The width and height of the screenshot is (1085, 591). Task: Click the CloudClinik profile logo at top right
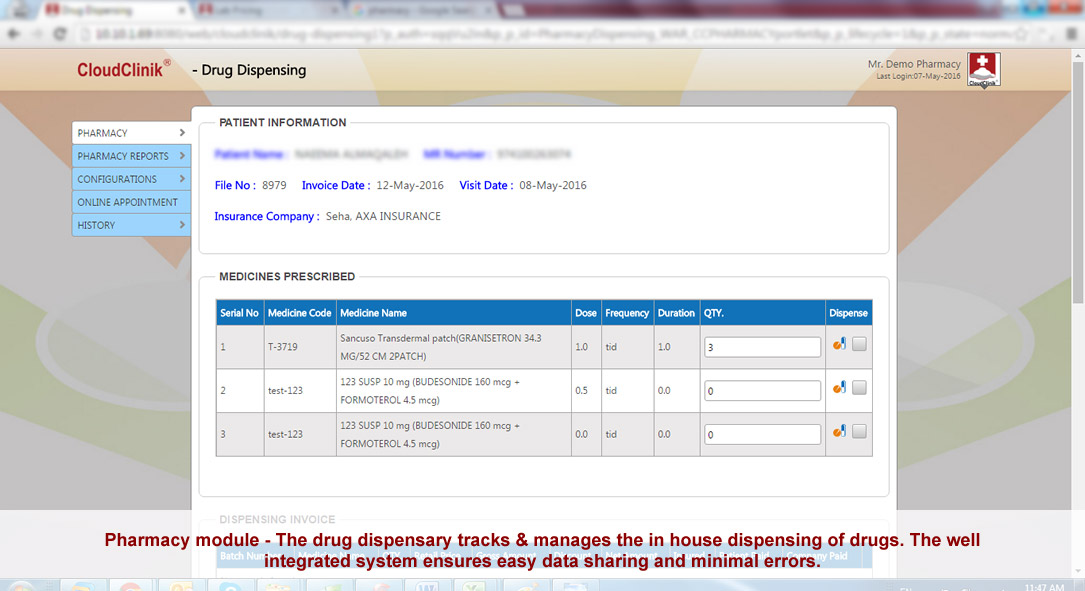[983, 70]
